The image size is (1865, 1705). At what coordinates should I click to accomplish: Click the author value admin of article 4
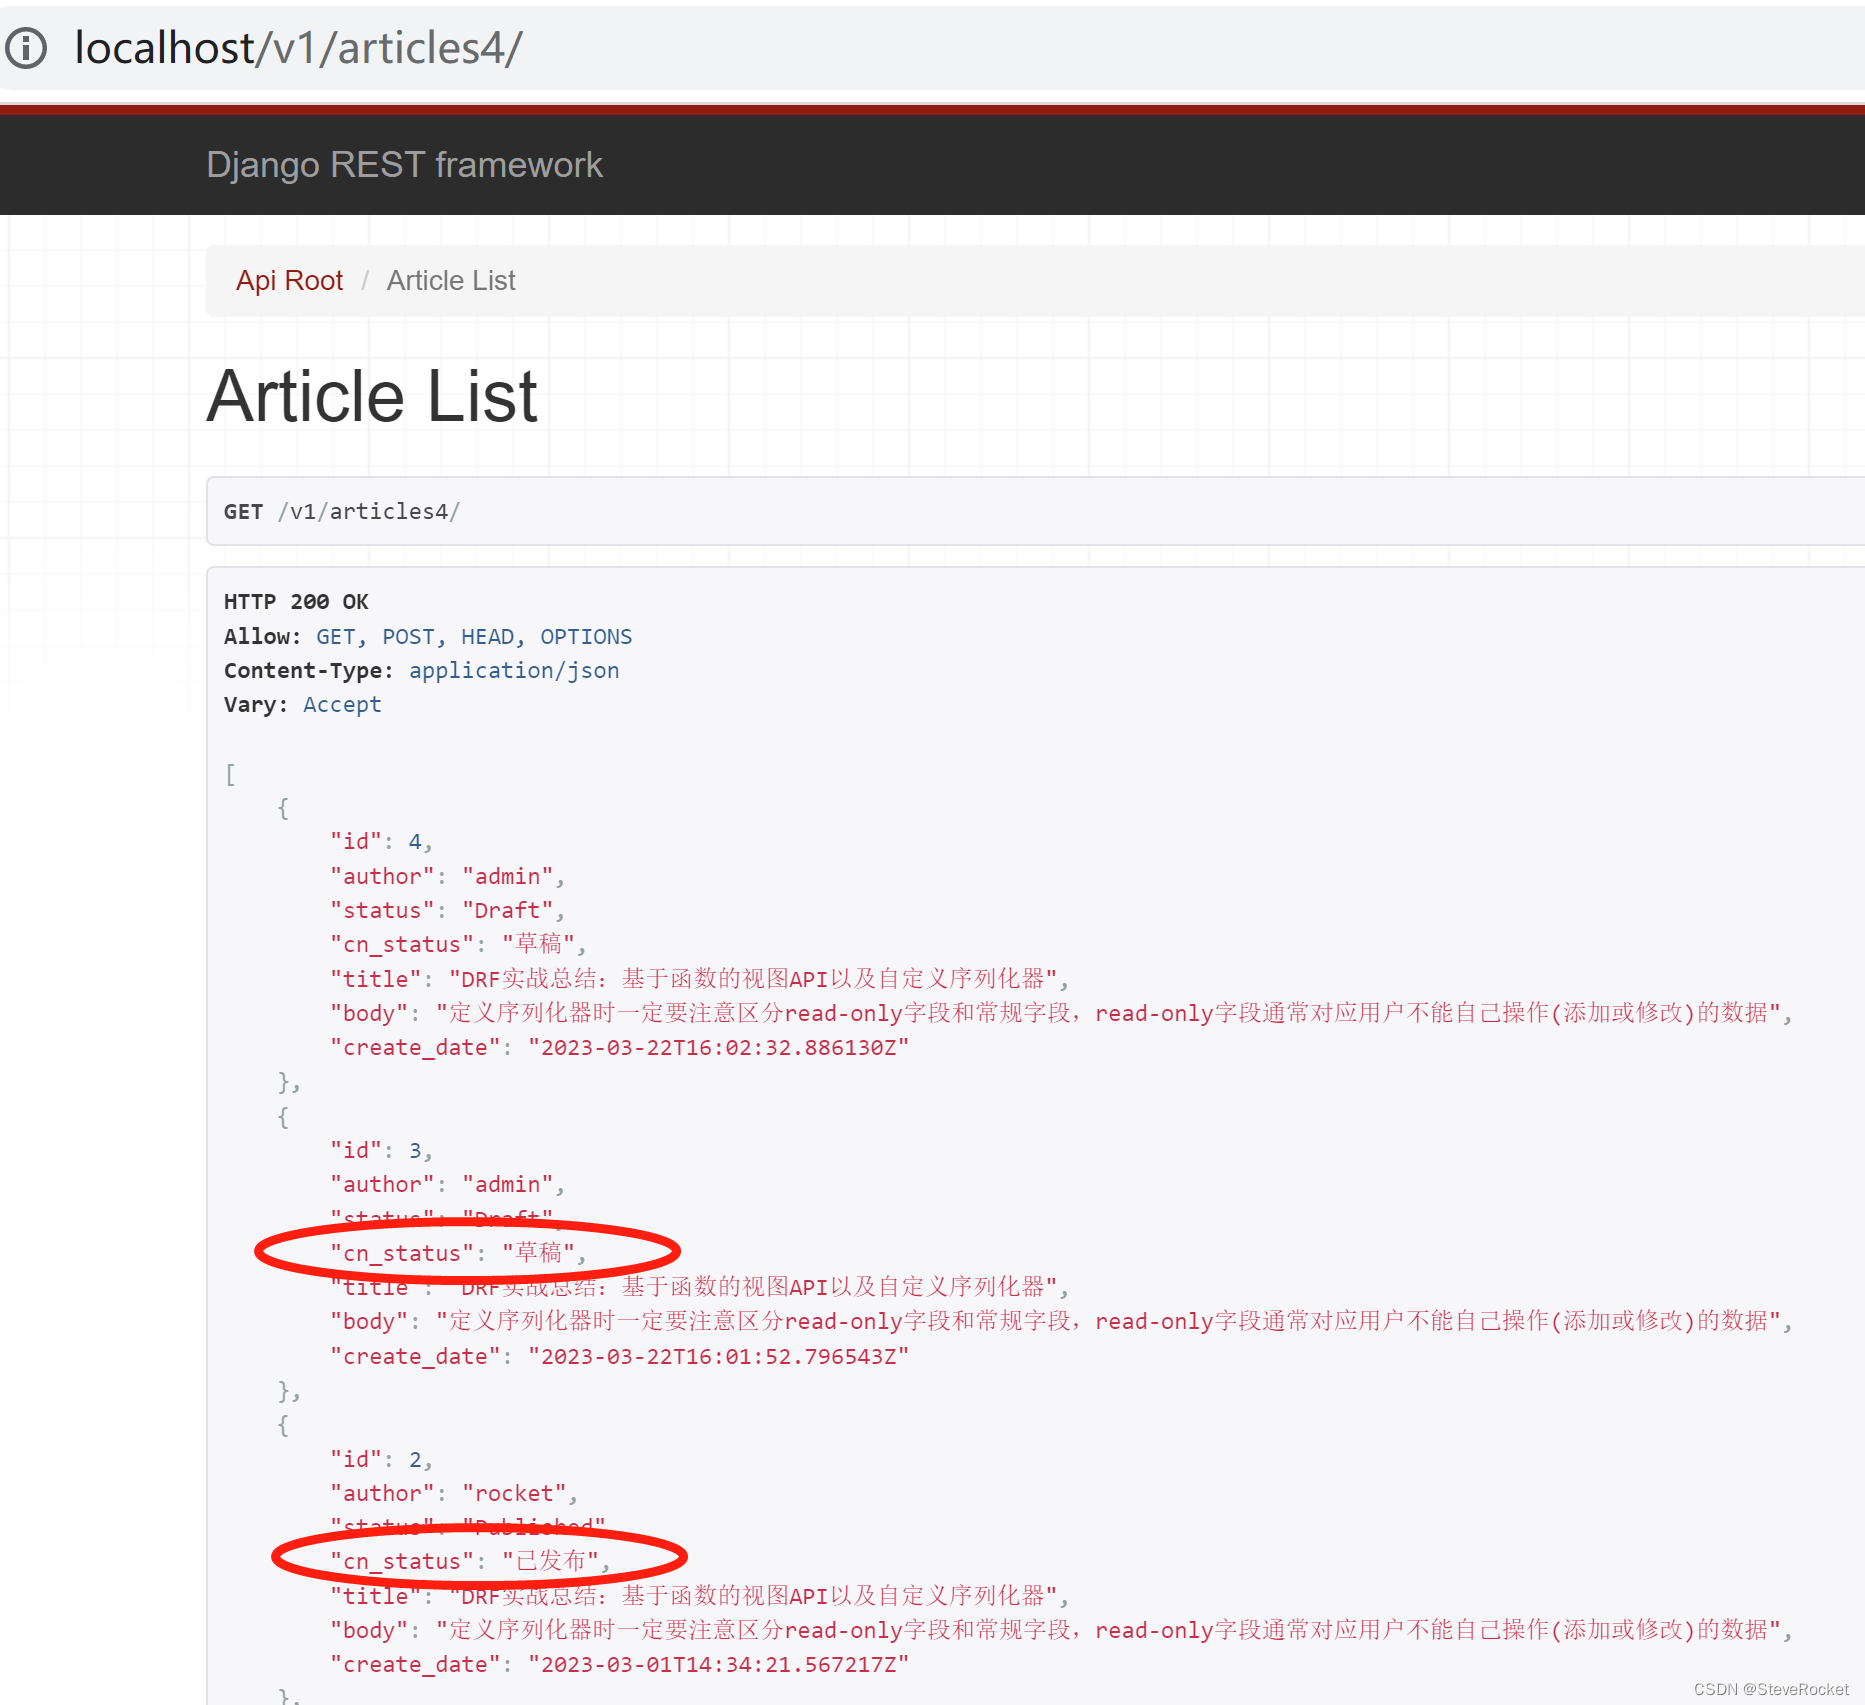coord(508,875)
